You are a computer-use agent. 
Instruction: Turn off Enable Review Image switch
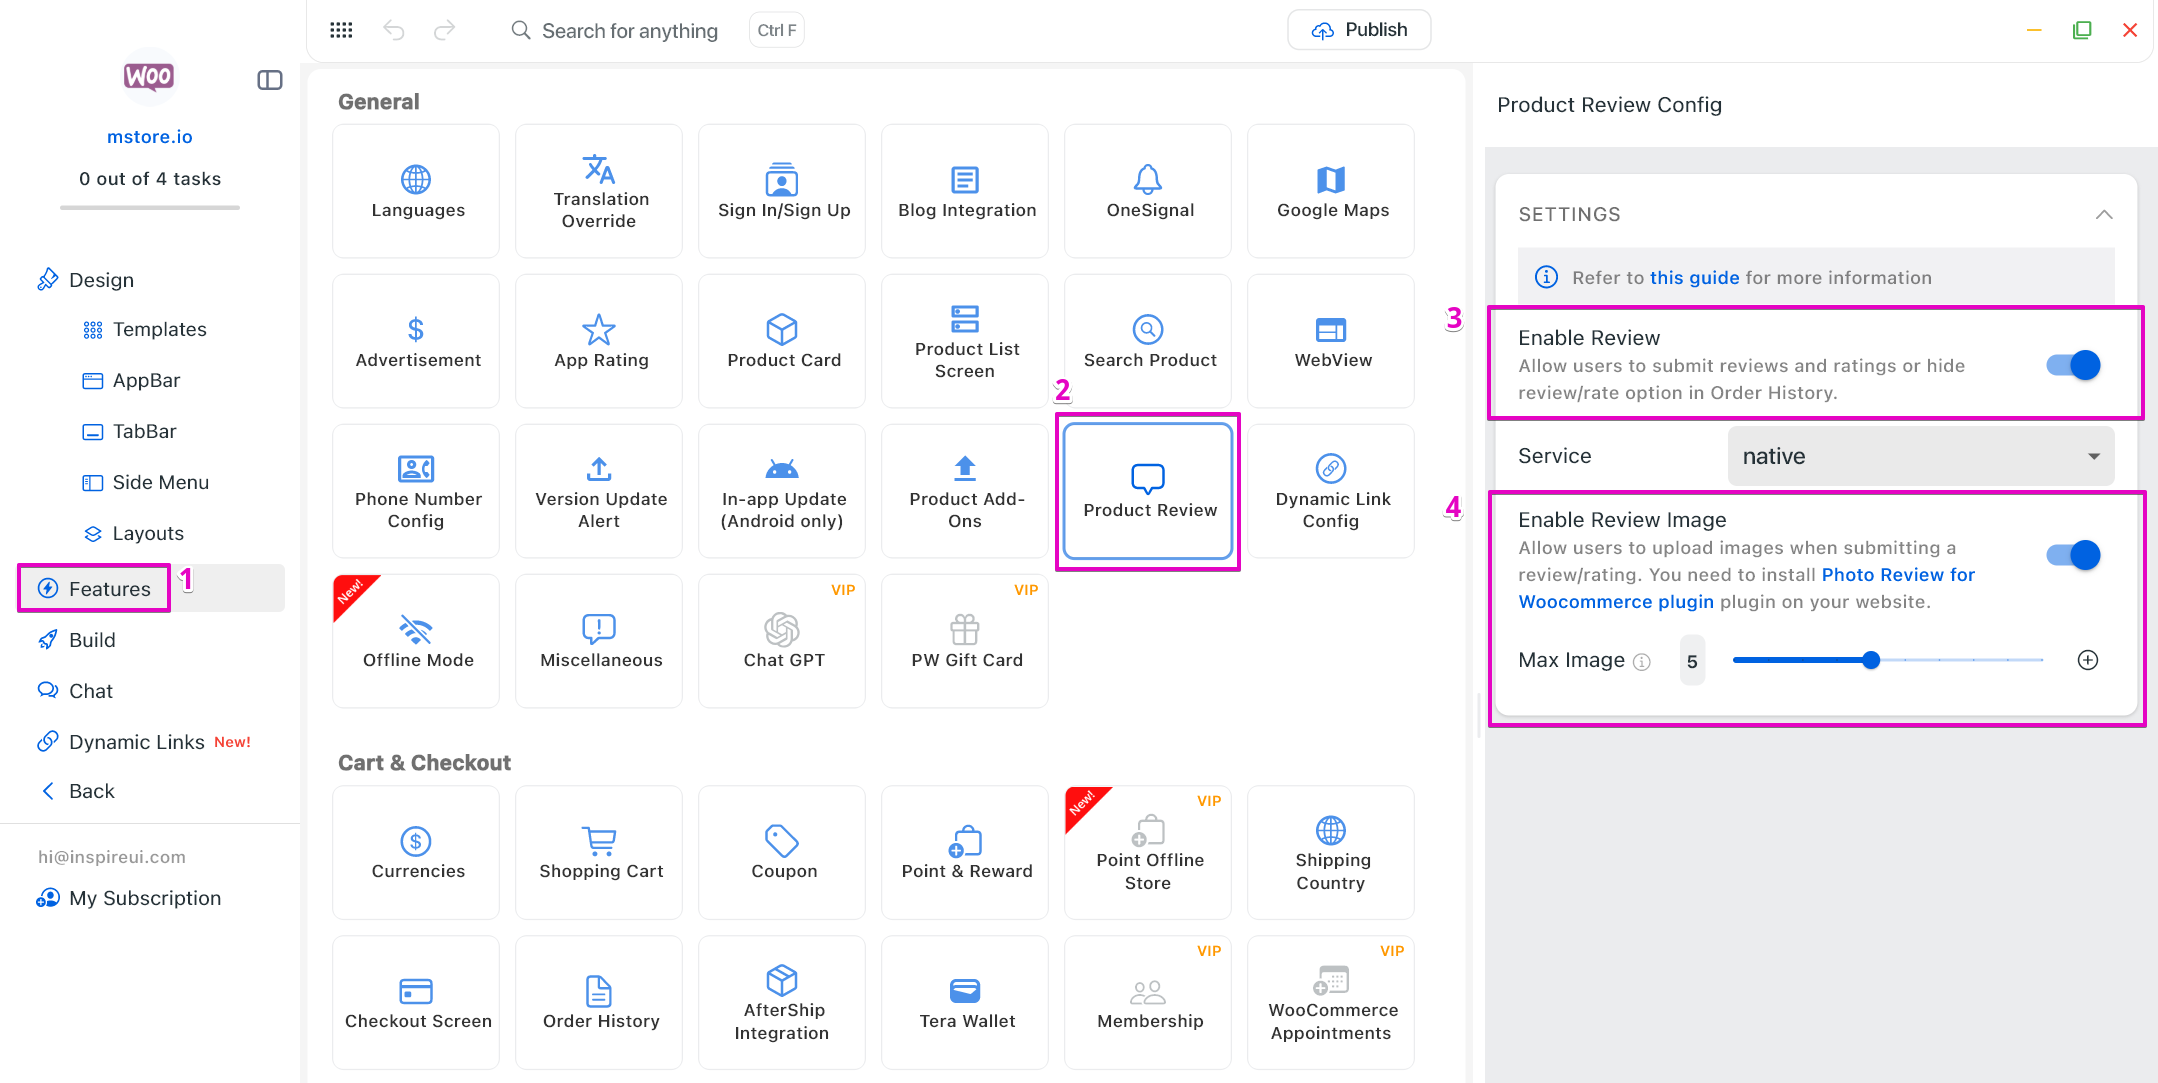click(x=2073, y=555)
